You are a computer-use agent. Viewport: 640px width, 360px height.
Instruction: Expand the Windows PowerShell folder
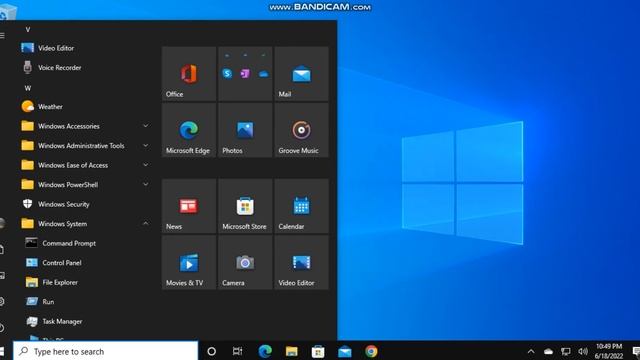(x=86, y=185)
